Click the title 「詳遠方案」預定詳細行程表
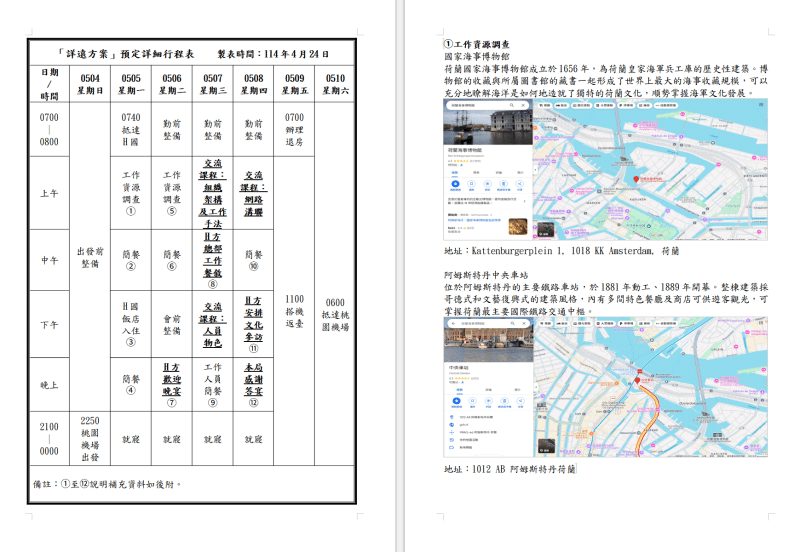 (126, 54)
